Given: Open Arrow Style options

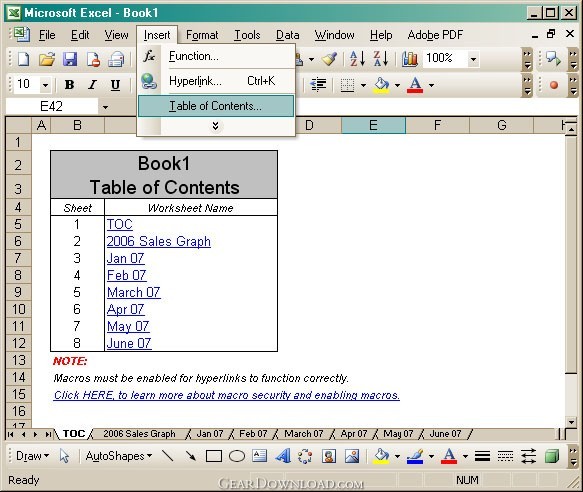Looking at the screenshot, I should [x=528, y=456].
